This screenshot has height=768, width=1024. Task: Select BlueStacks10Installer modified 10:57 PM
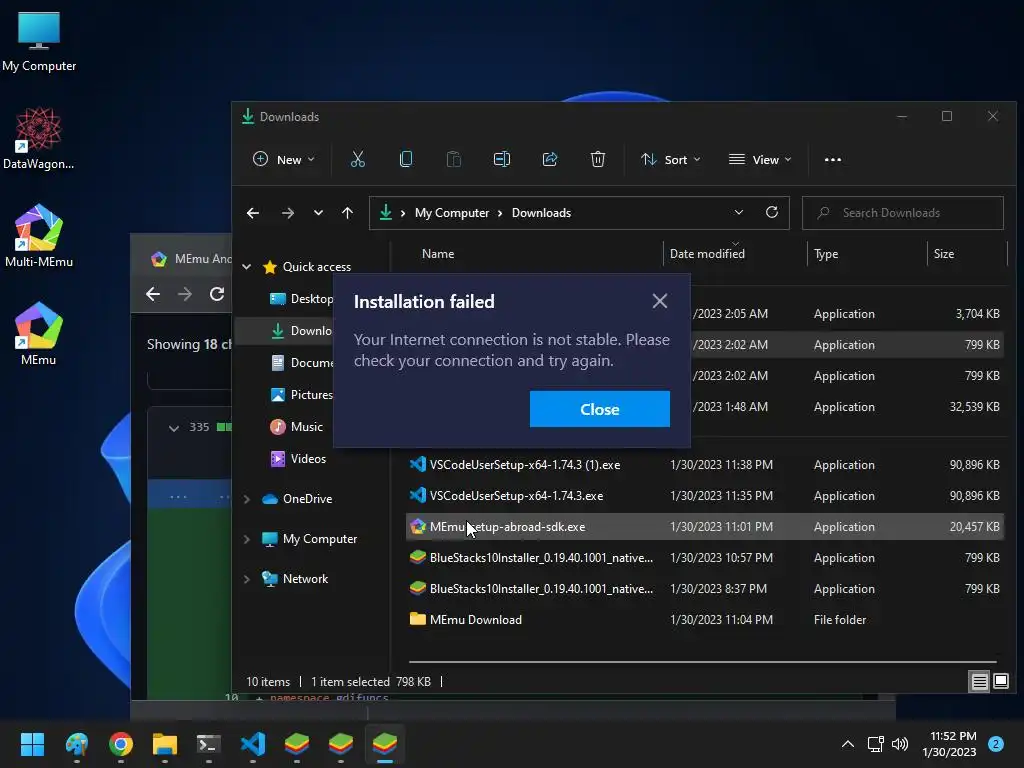click(704, 558)
